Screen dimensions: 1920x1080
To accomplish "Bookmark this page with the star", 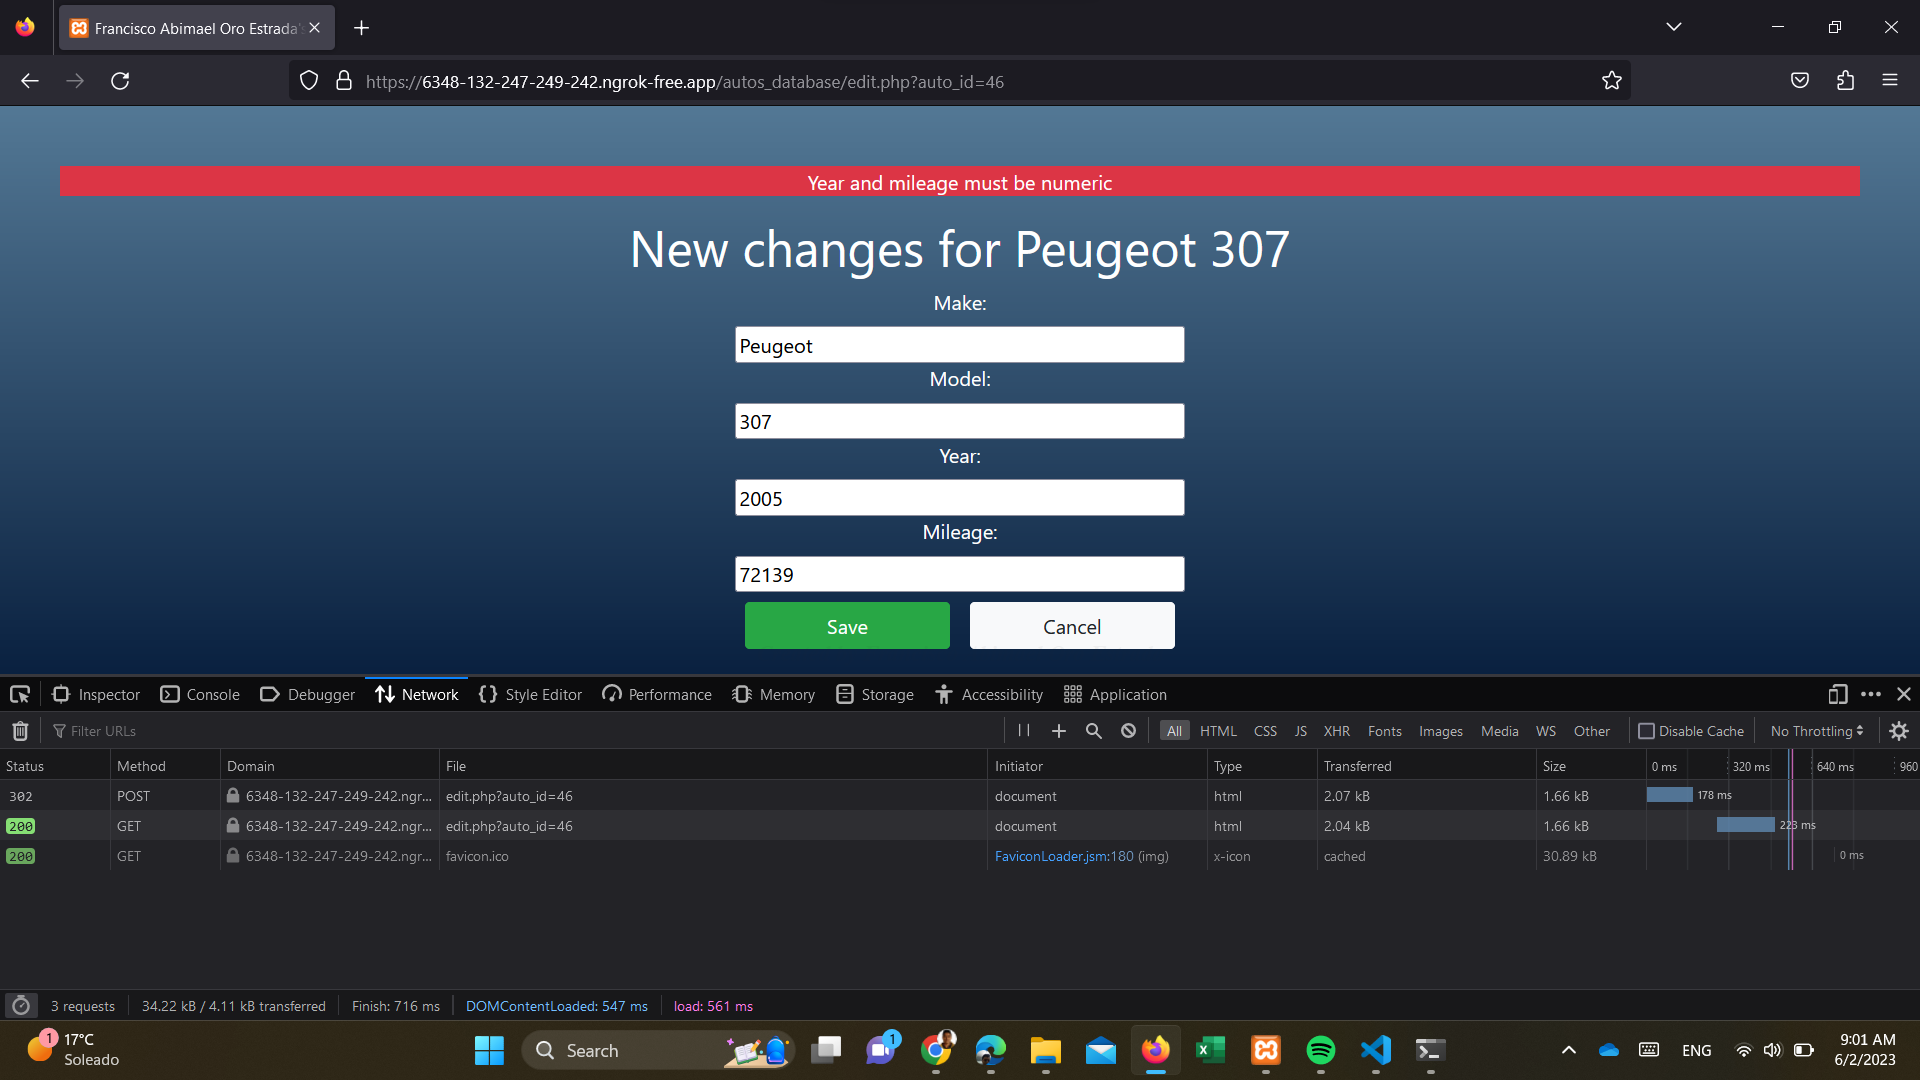I will 1611,81.
